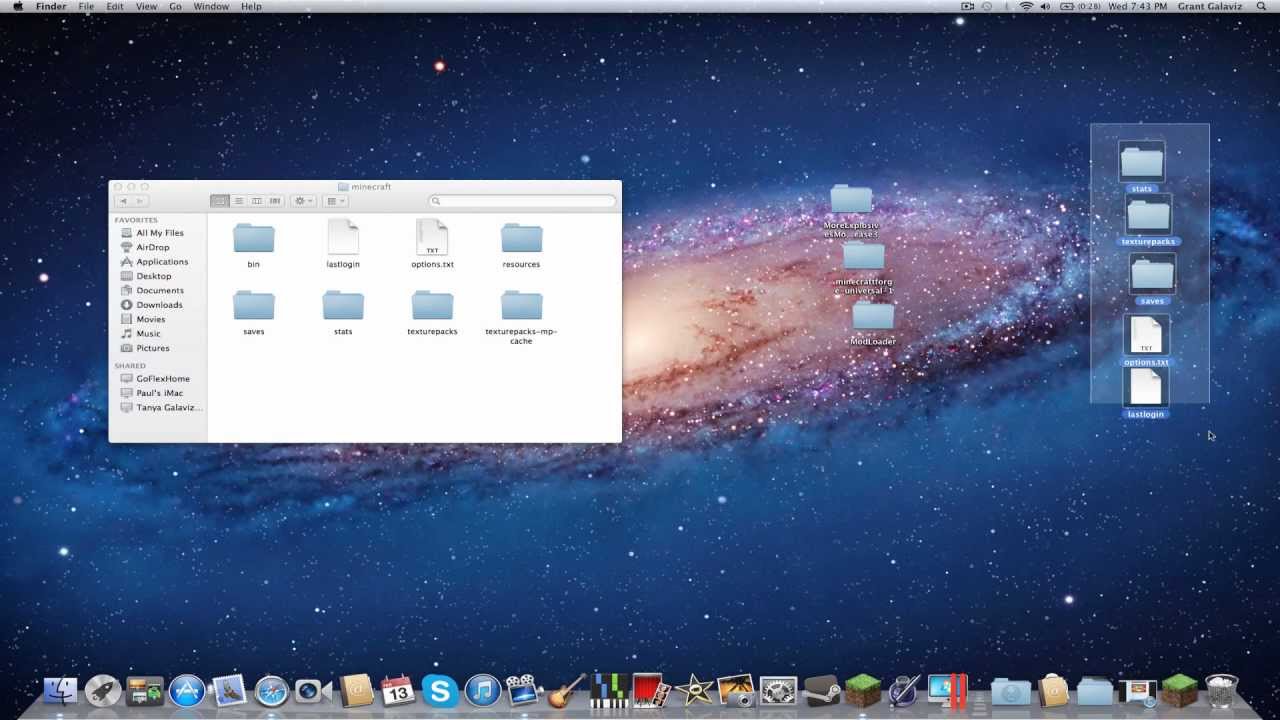This screenshot has height=720, width=1280.
Task: Open the Window menu
Action: [x=211, y=6]
